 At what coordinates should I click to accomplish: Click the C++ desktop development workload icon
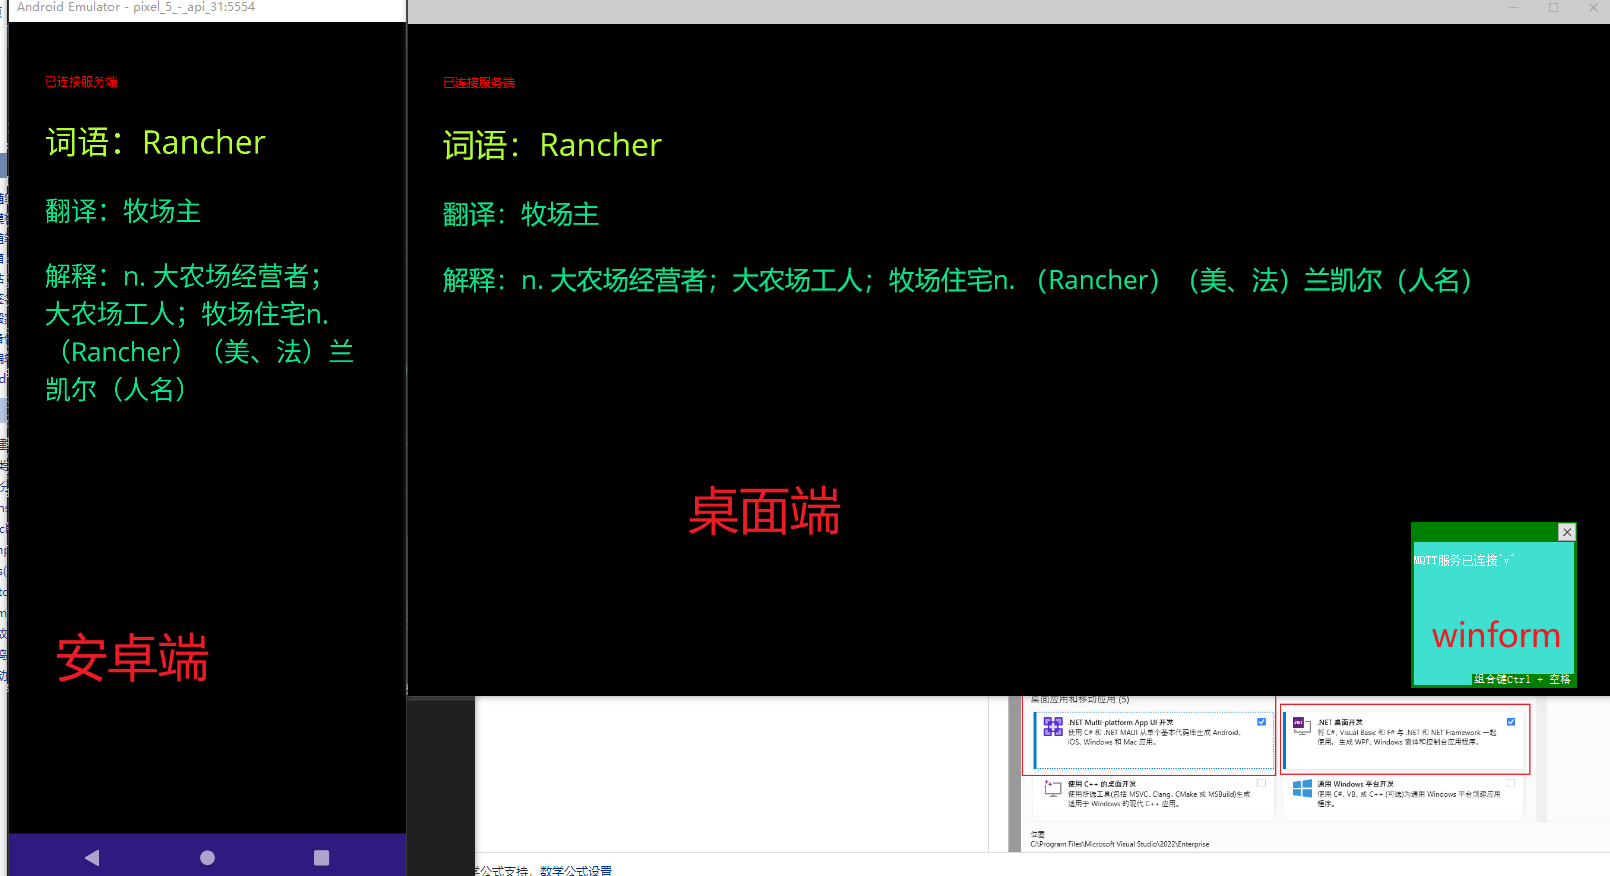1053,788
